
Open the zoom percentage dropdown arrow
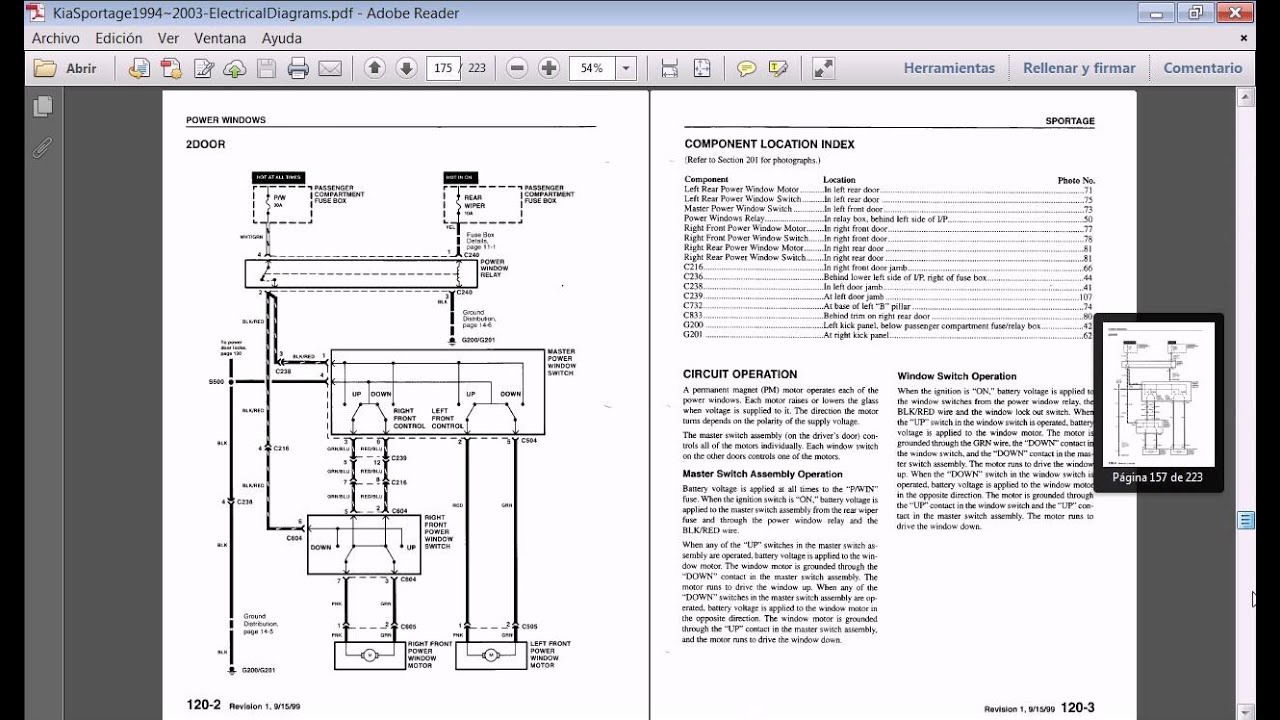[626, 68]
